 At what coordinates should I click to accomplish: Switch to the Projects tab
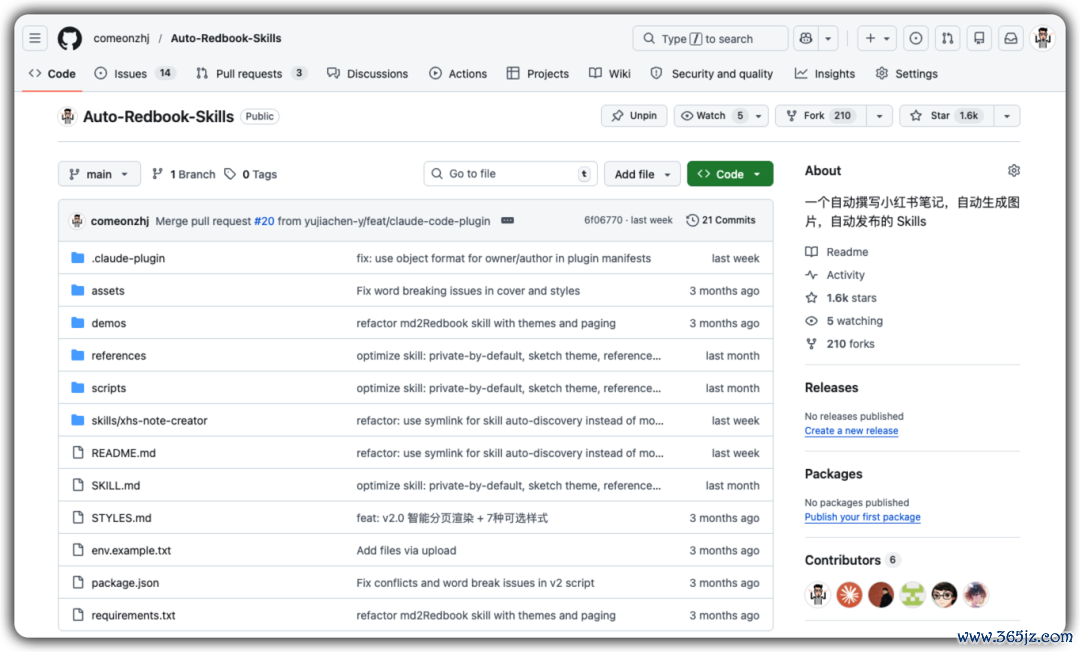pyautogui.click(x=538, y=74)
